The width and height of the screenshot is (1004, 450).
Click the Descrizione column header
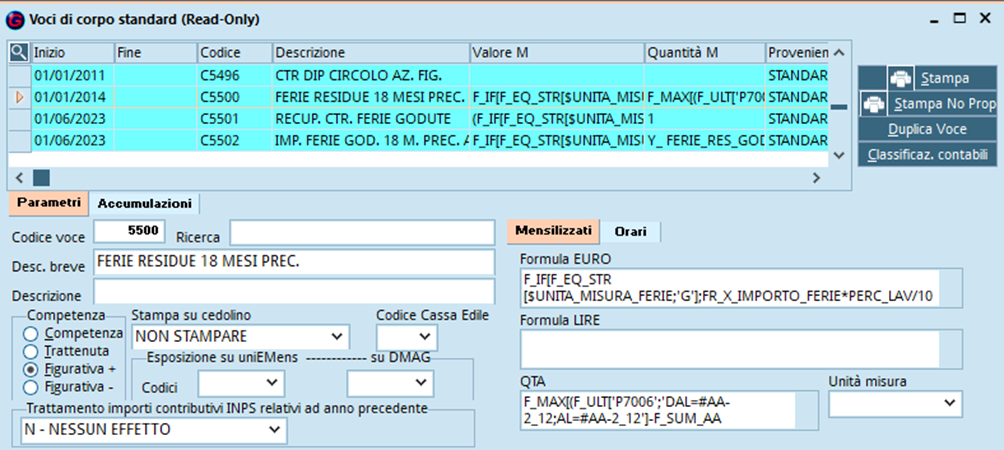click(x=371, y=52)
